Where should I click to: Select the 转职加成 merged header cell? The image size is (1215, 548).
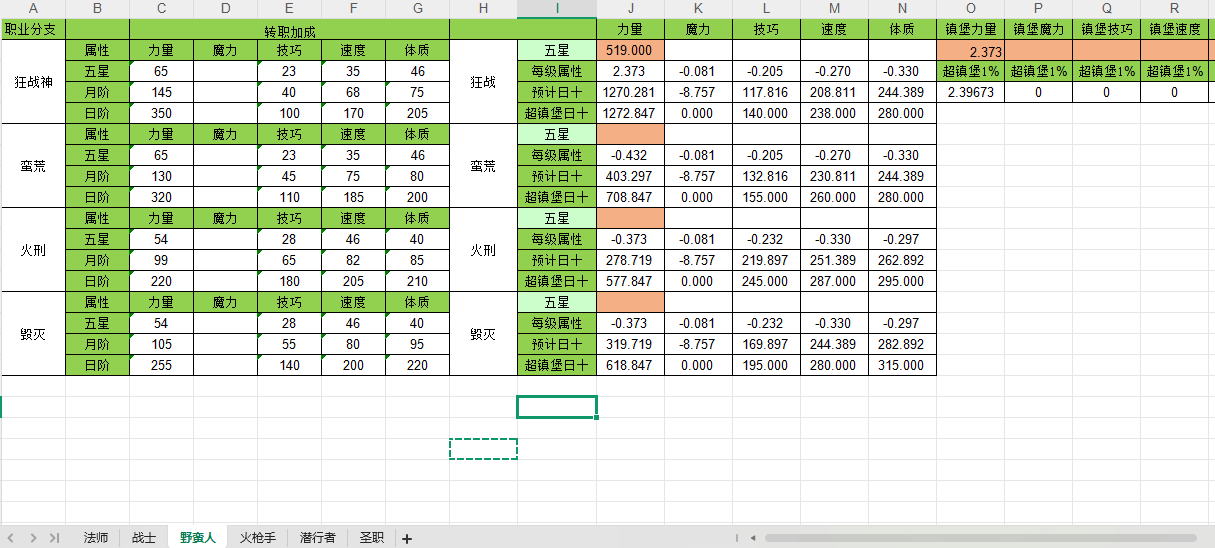(x=289, y=29)
